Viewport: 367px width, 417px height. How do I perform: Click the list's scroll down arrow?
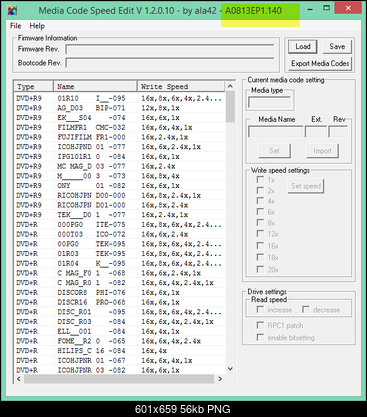[230, 369]
